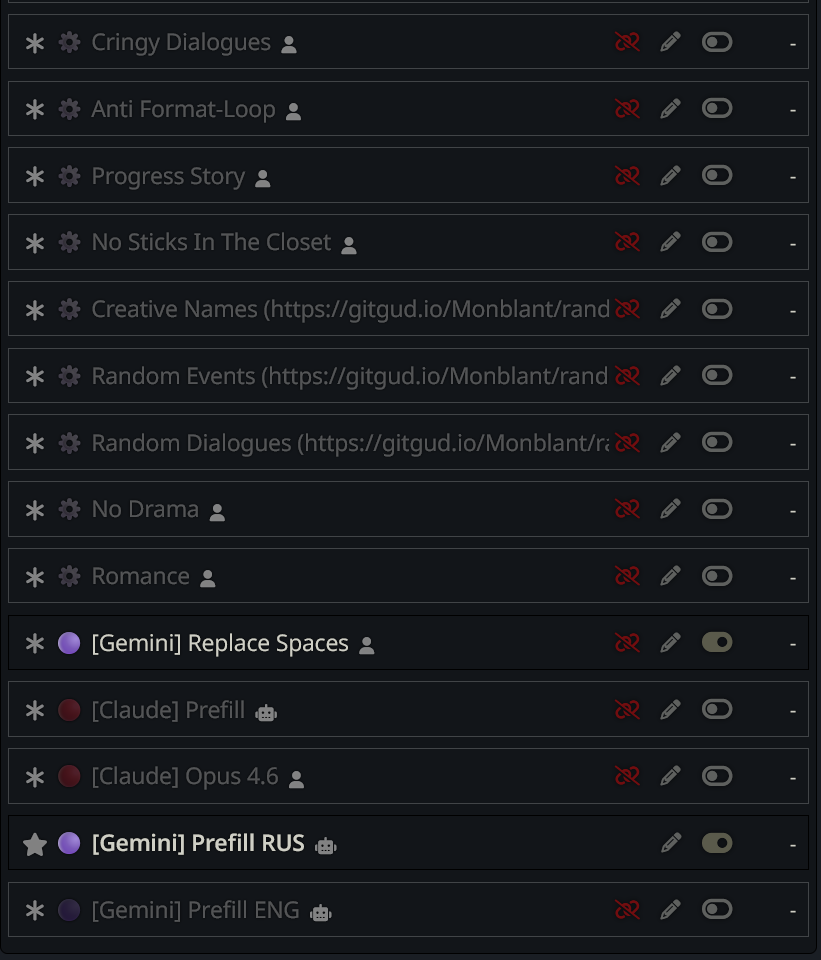Click the purple circle beside Gemini Replace Spaces
The image size is (821, 960).
pos(69,643)
